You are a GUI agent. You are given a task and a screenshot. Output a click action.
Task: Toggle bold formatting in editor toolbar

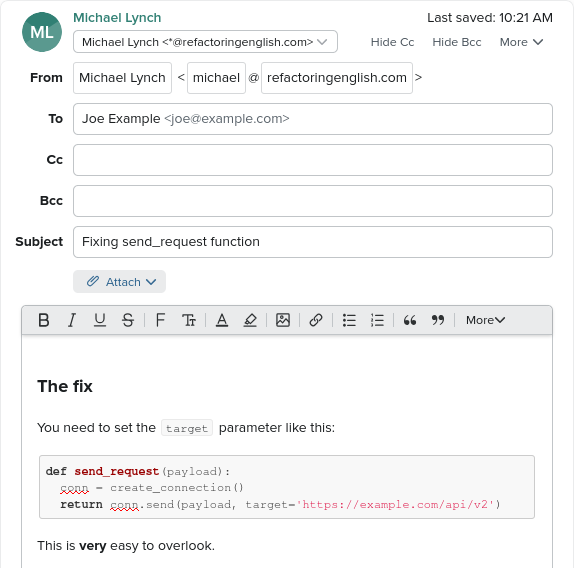(44, 320)
